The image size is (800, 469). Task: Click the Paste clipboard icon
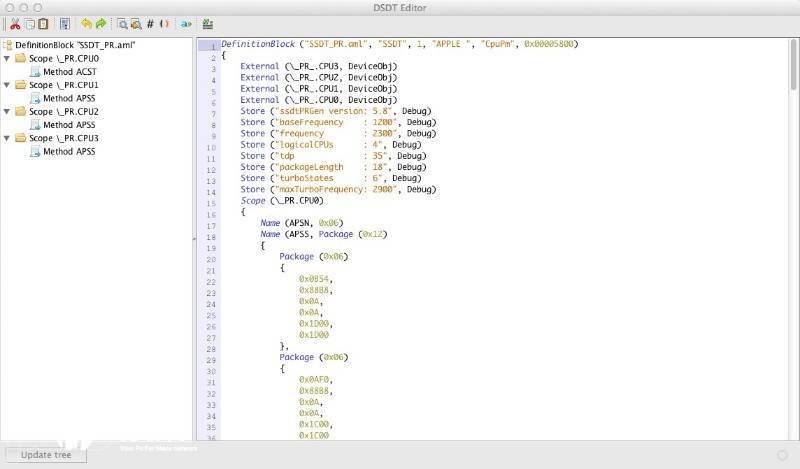tap(43, 23)
